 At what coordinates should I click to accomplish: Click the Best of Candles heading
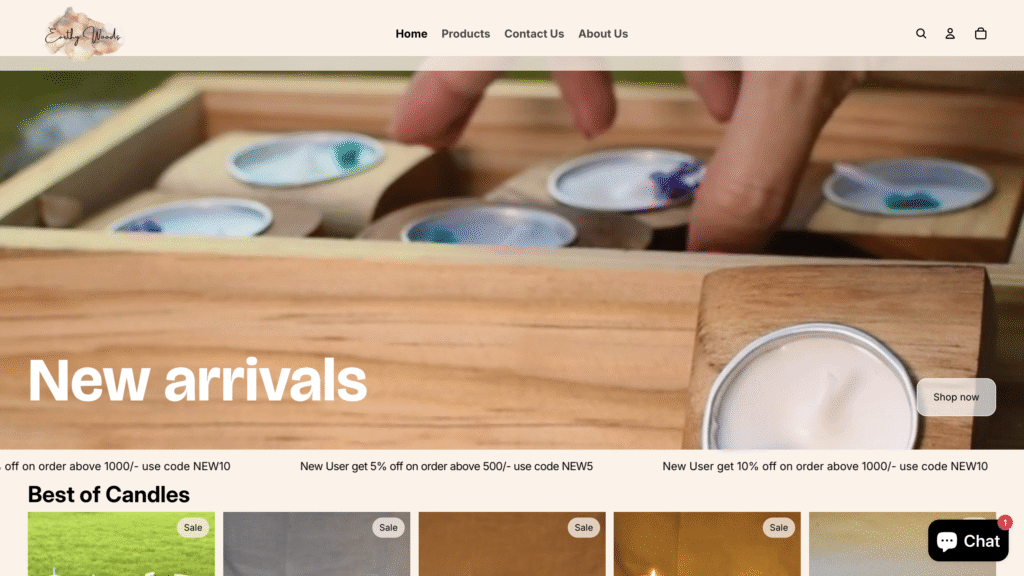coord(108,494)
